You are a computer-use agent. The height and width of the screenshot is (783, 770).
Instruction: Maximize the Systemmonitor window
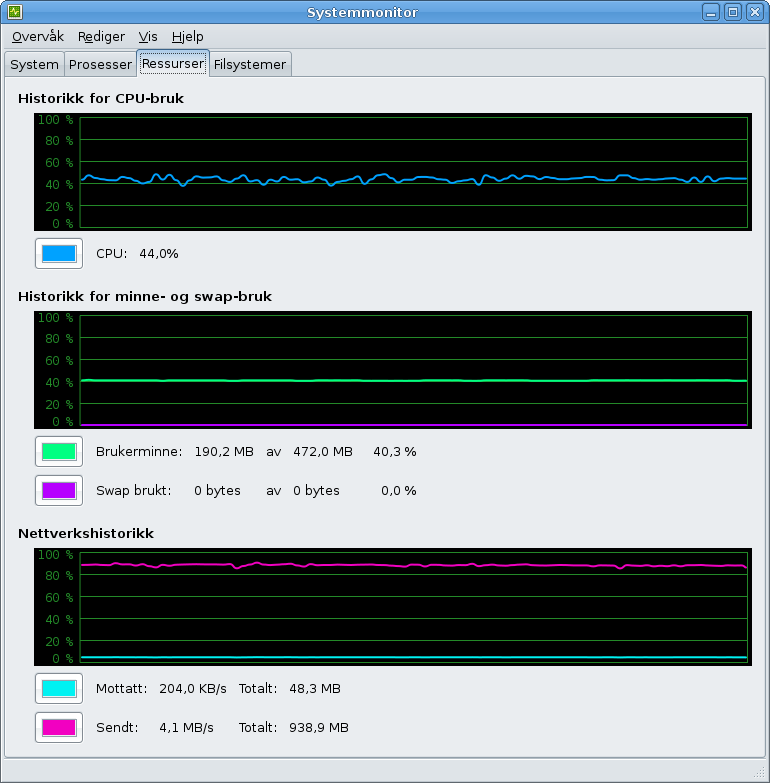pyautogui.click(x=733, y=11)
